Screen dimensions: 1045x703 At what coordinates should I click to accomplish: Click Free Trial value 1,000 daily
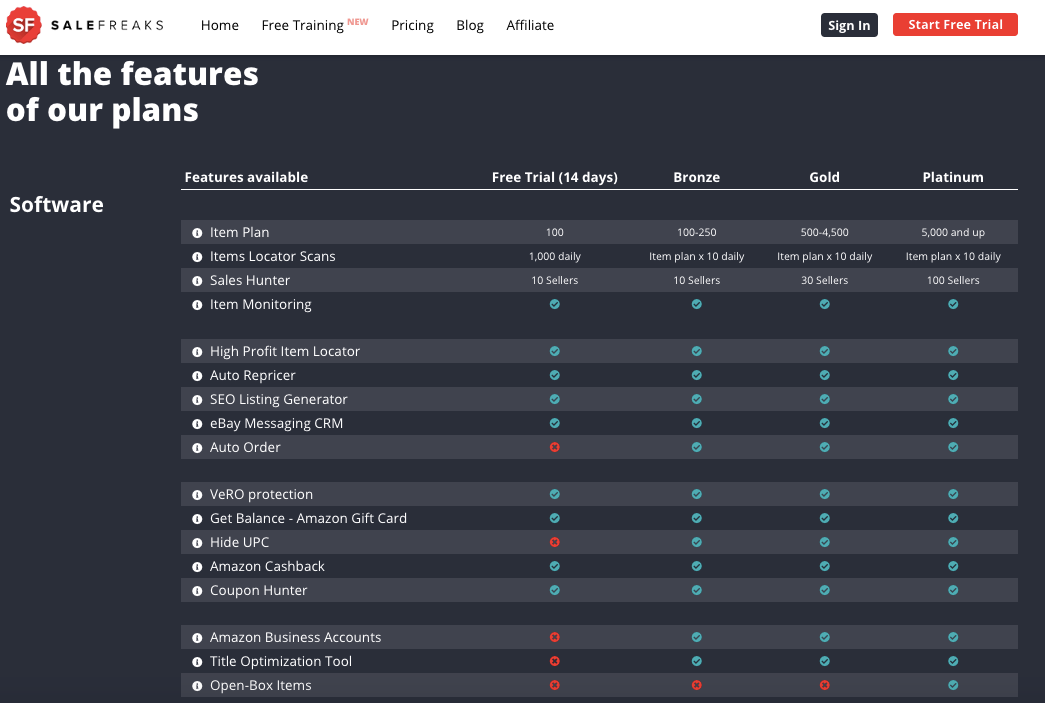click(x=554, y=257)
